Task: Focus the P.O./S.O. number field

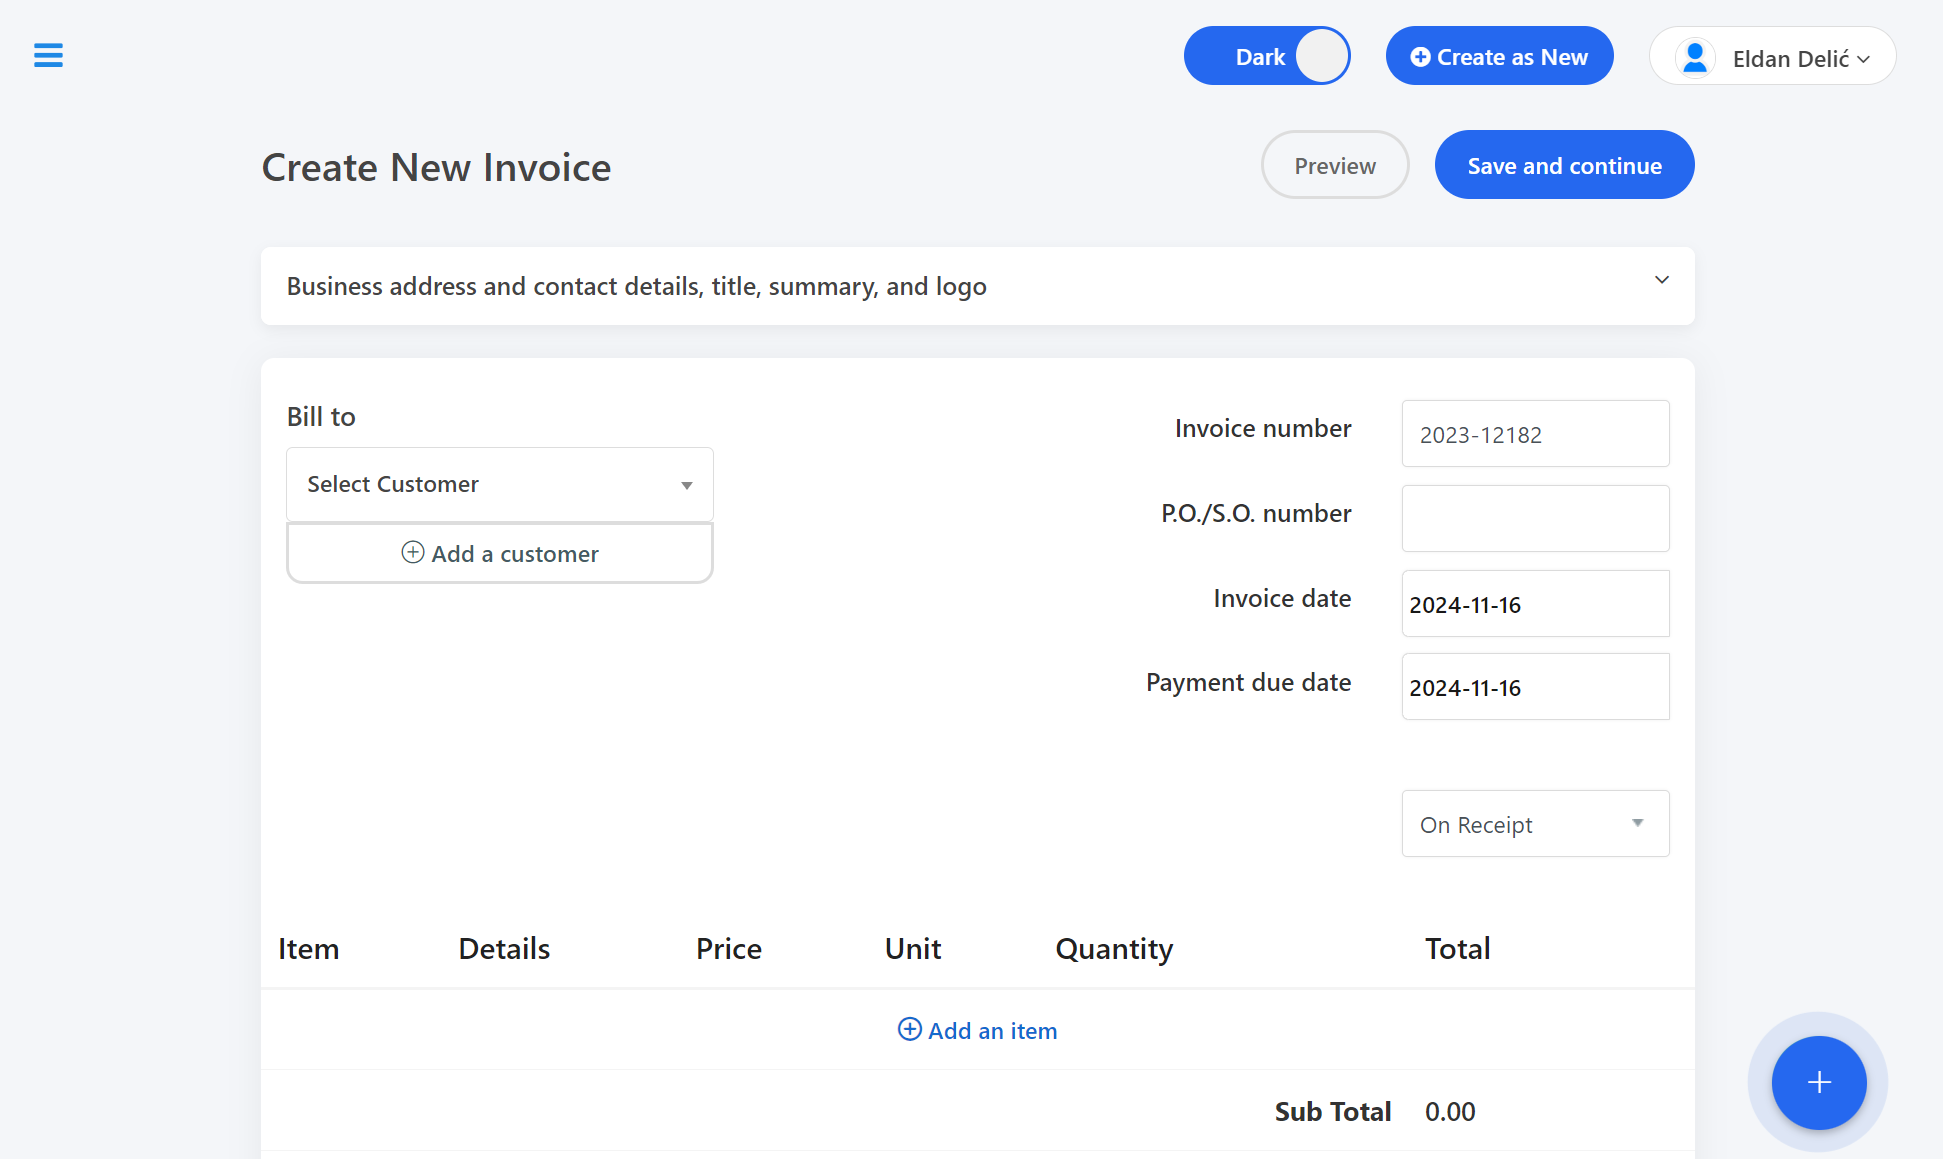Action: [x=1535, y=518]
